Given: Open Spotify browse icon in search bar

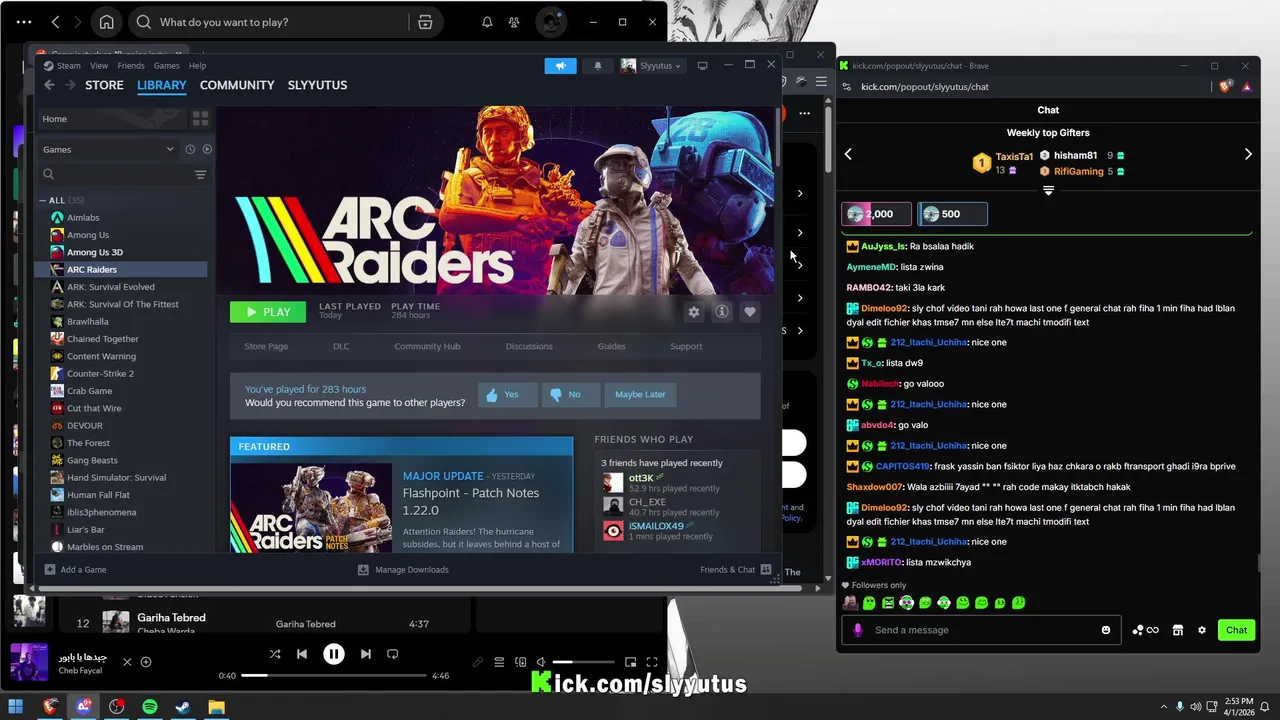Looking at the screenshot, I should coord(425,22).
